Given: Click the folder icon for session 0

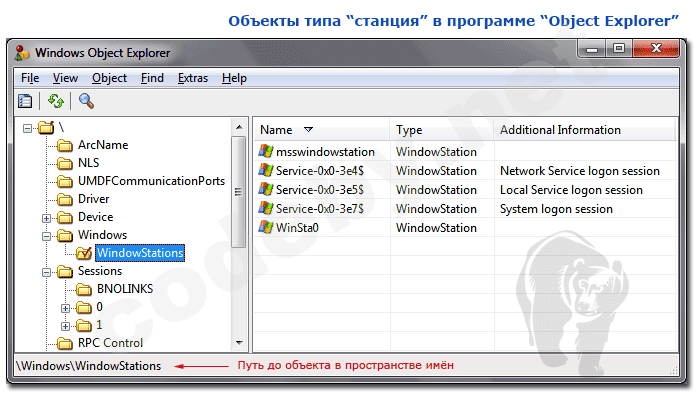Looking at the screenshot, I should tap(83, 307).
